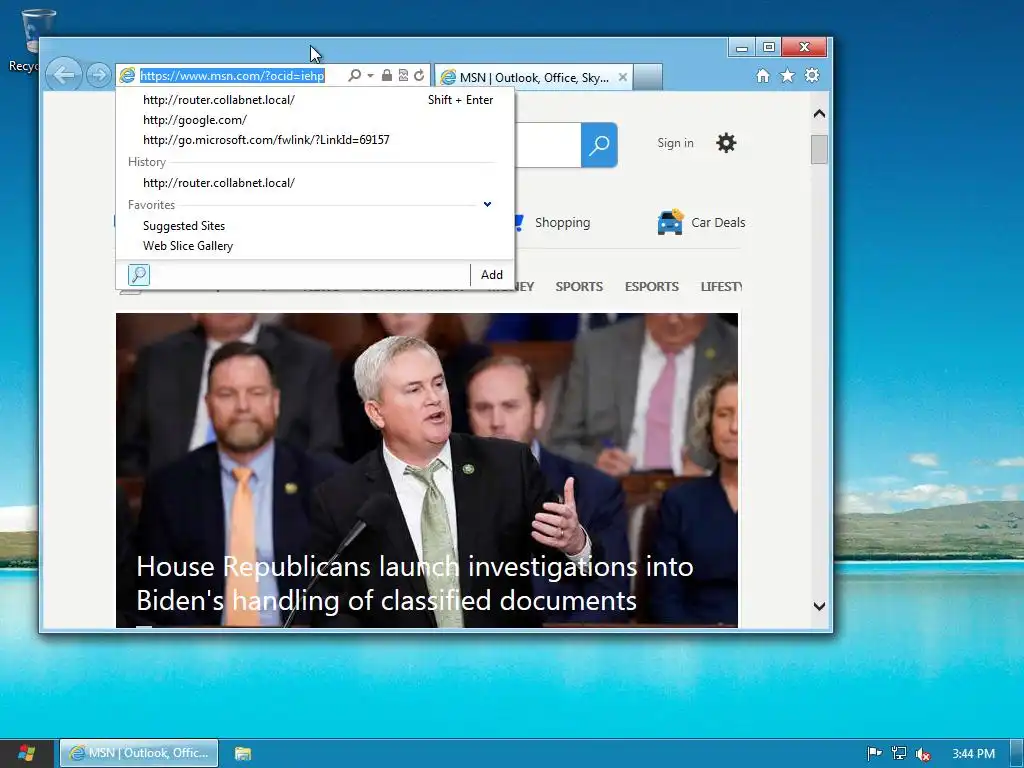
Task: Minimize the Internet Explorer window
Action: 741,47
